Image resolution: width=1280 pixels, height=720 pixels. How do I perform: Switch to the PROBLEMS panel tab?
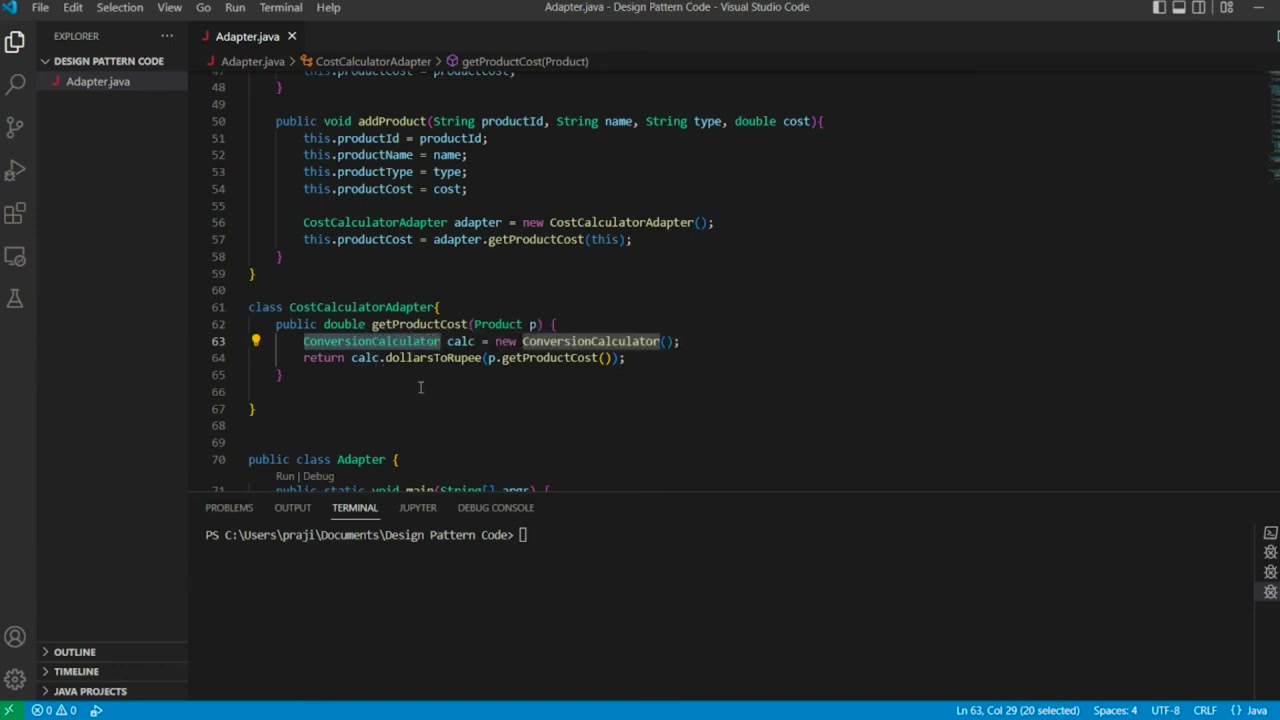pos(229,508)
